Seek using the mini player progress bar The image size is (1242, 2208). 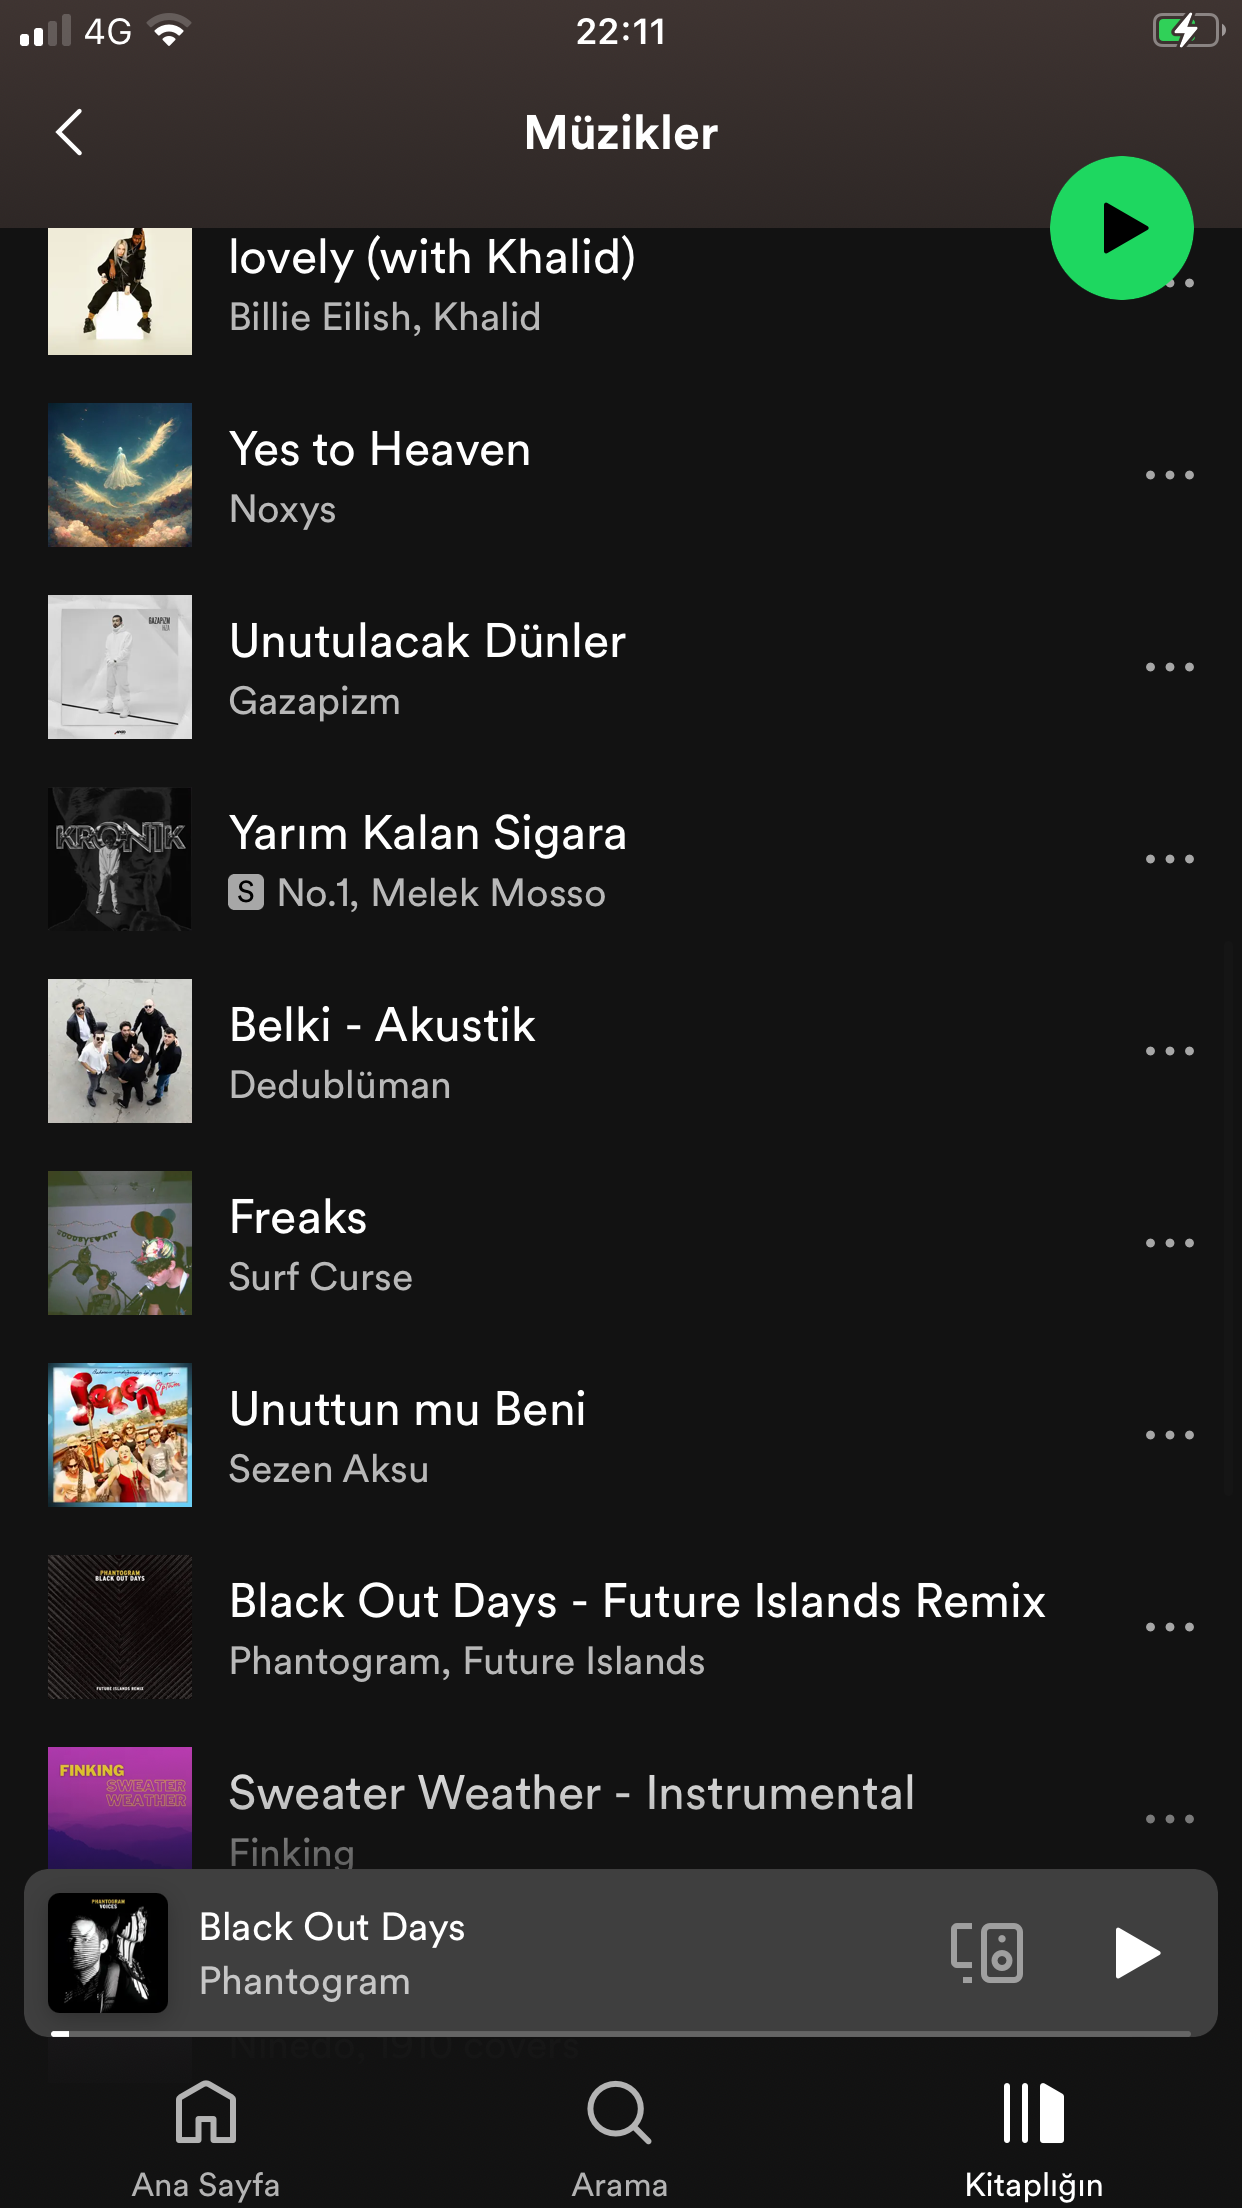click(x=621, y=2033)
